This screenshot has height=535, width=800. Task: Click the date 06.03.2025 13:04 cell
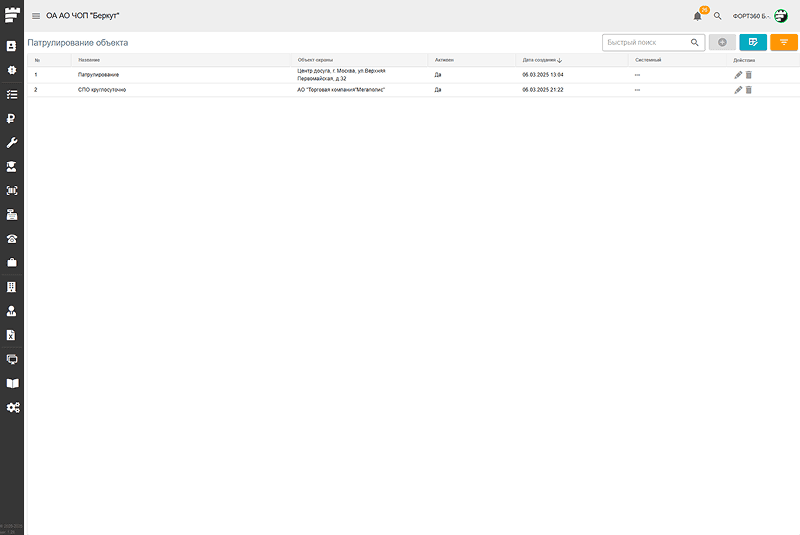tap(543, 75)
